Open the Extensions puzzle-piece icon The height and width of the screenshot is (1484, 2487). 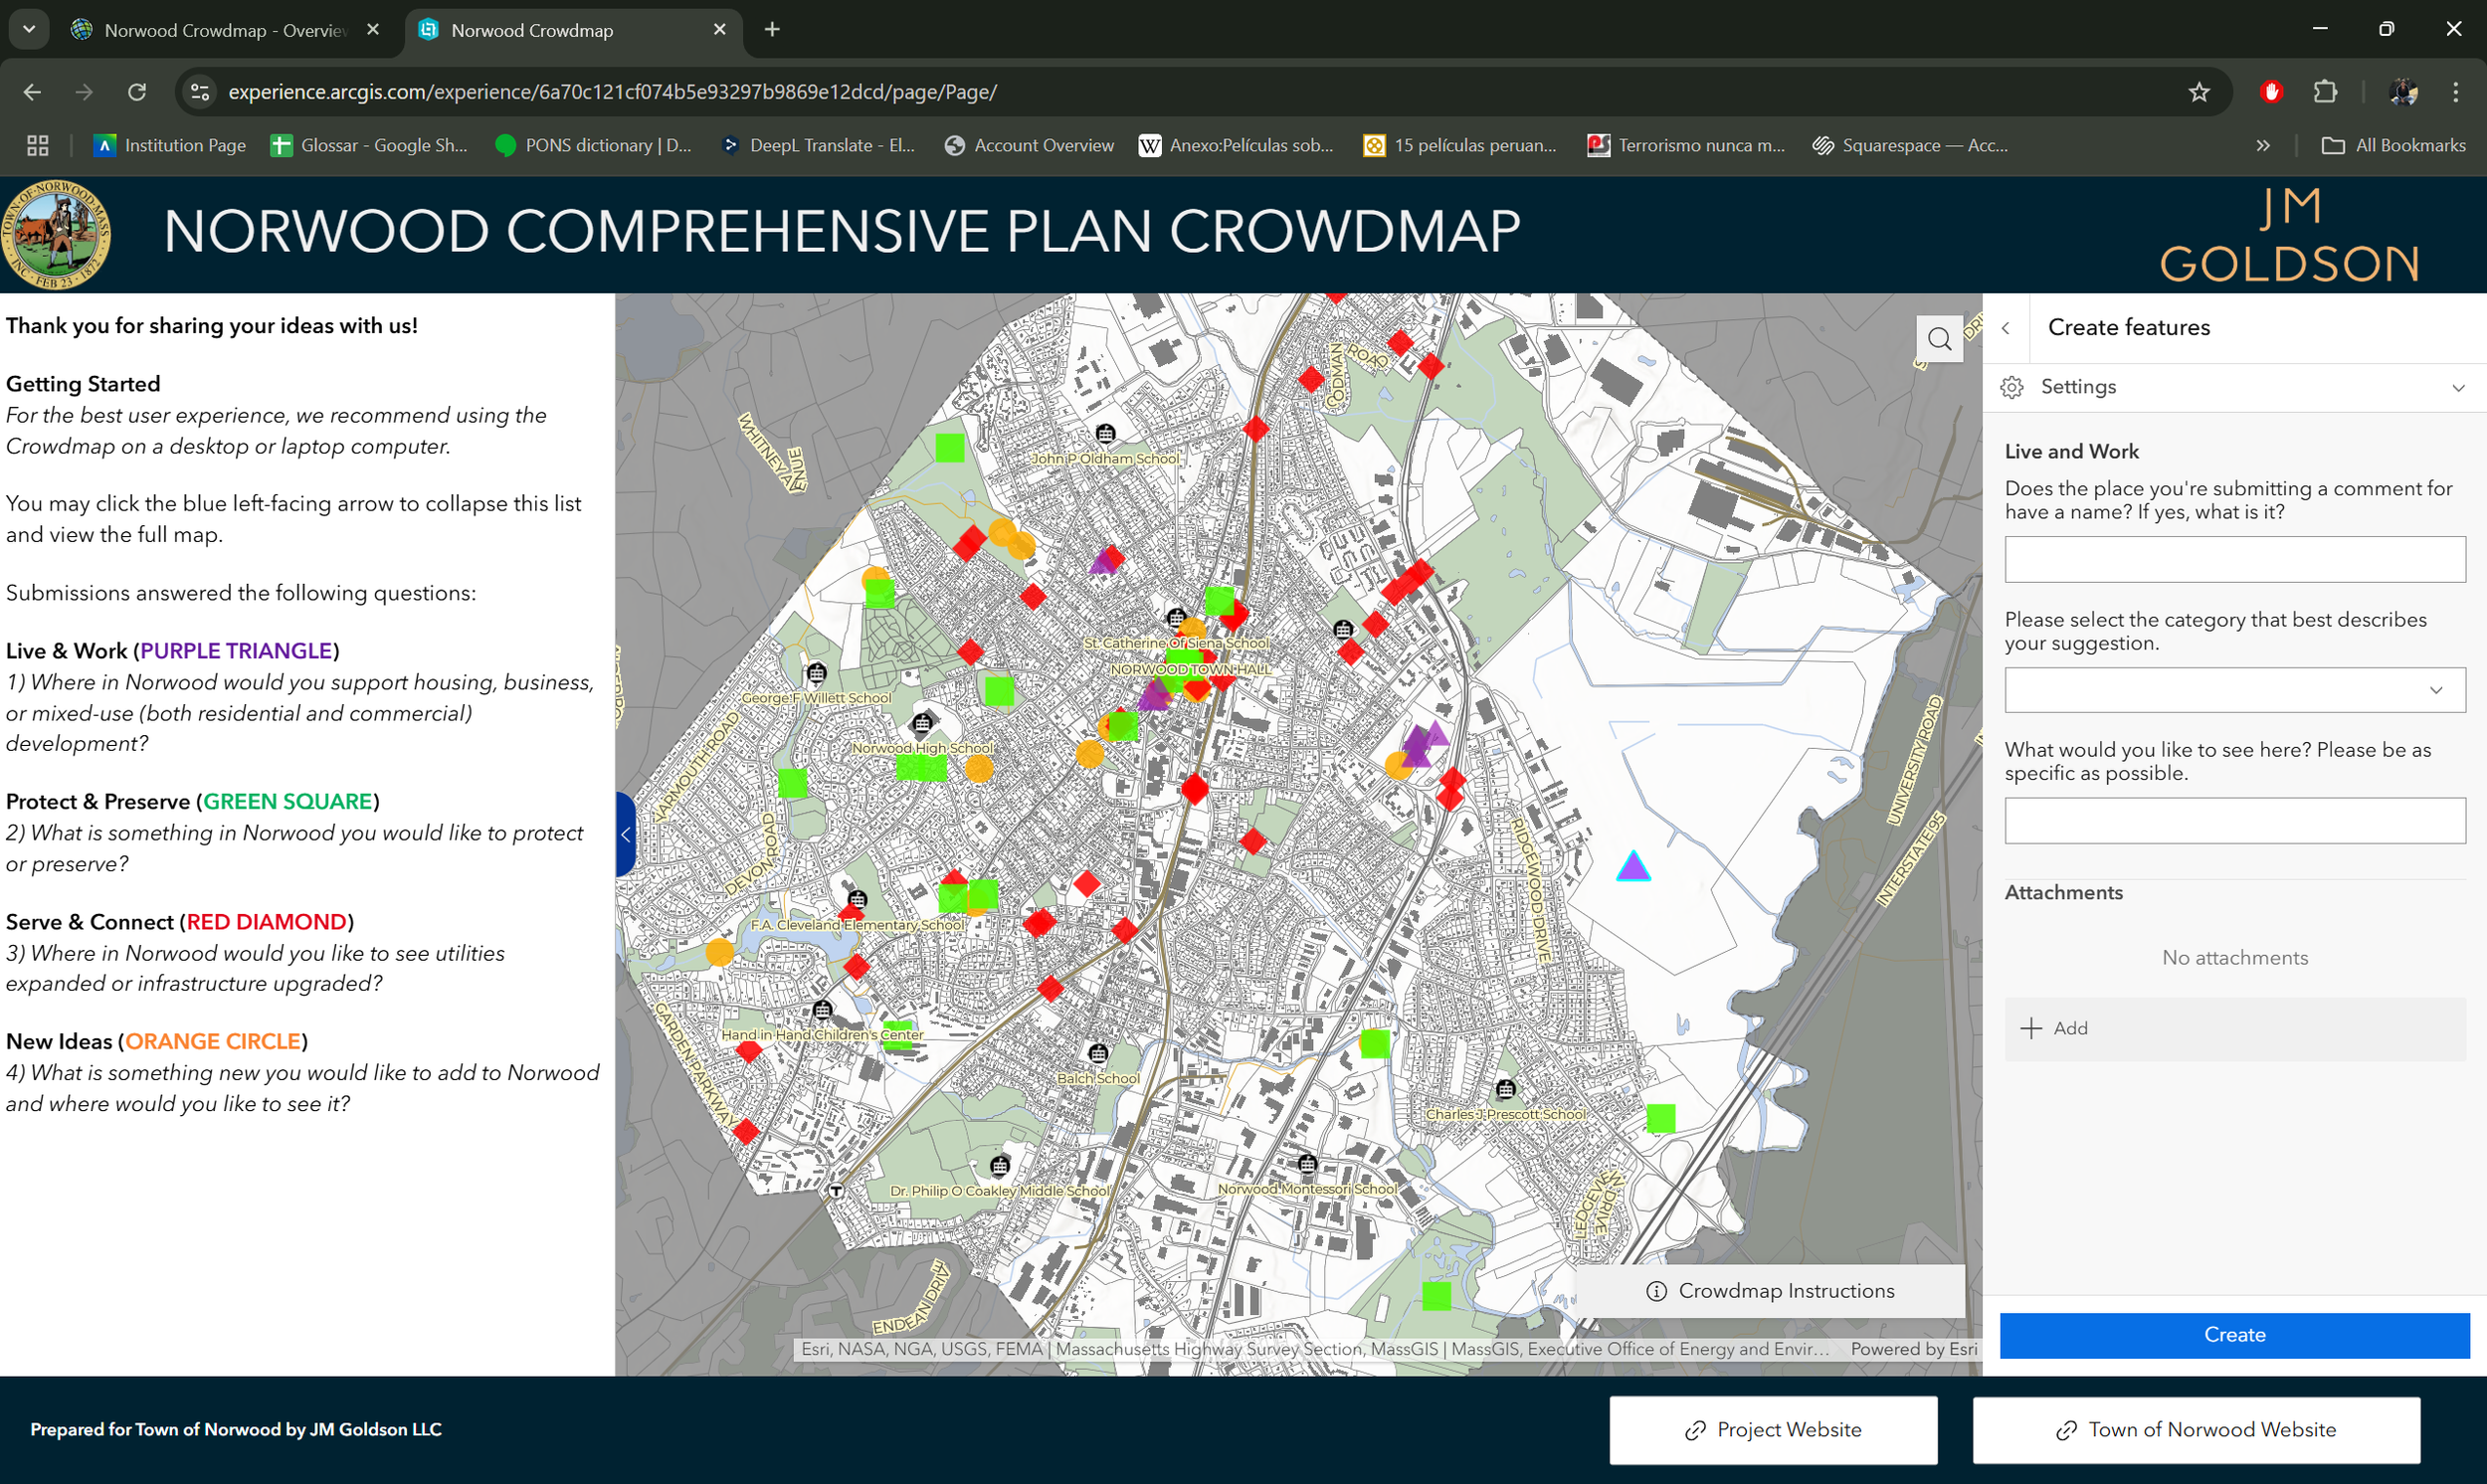[2325, 92]
